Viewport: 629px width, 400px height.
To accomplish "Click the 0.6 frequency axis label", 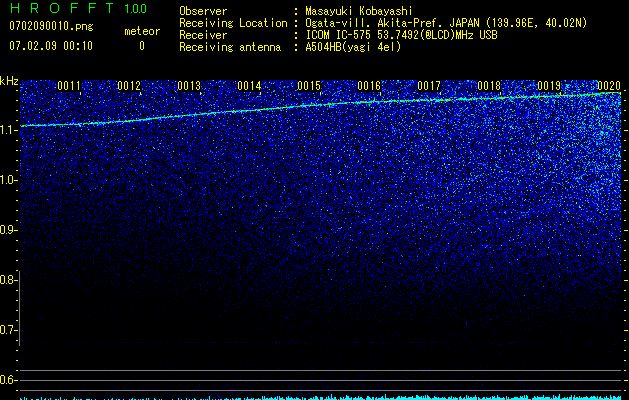I will click(x=8, y=380).
